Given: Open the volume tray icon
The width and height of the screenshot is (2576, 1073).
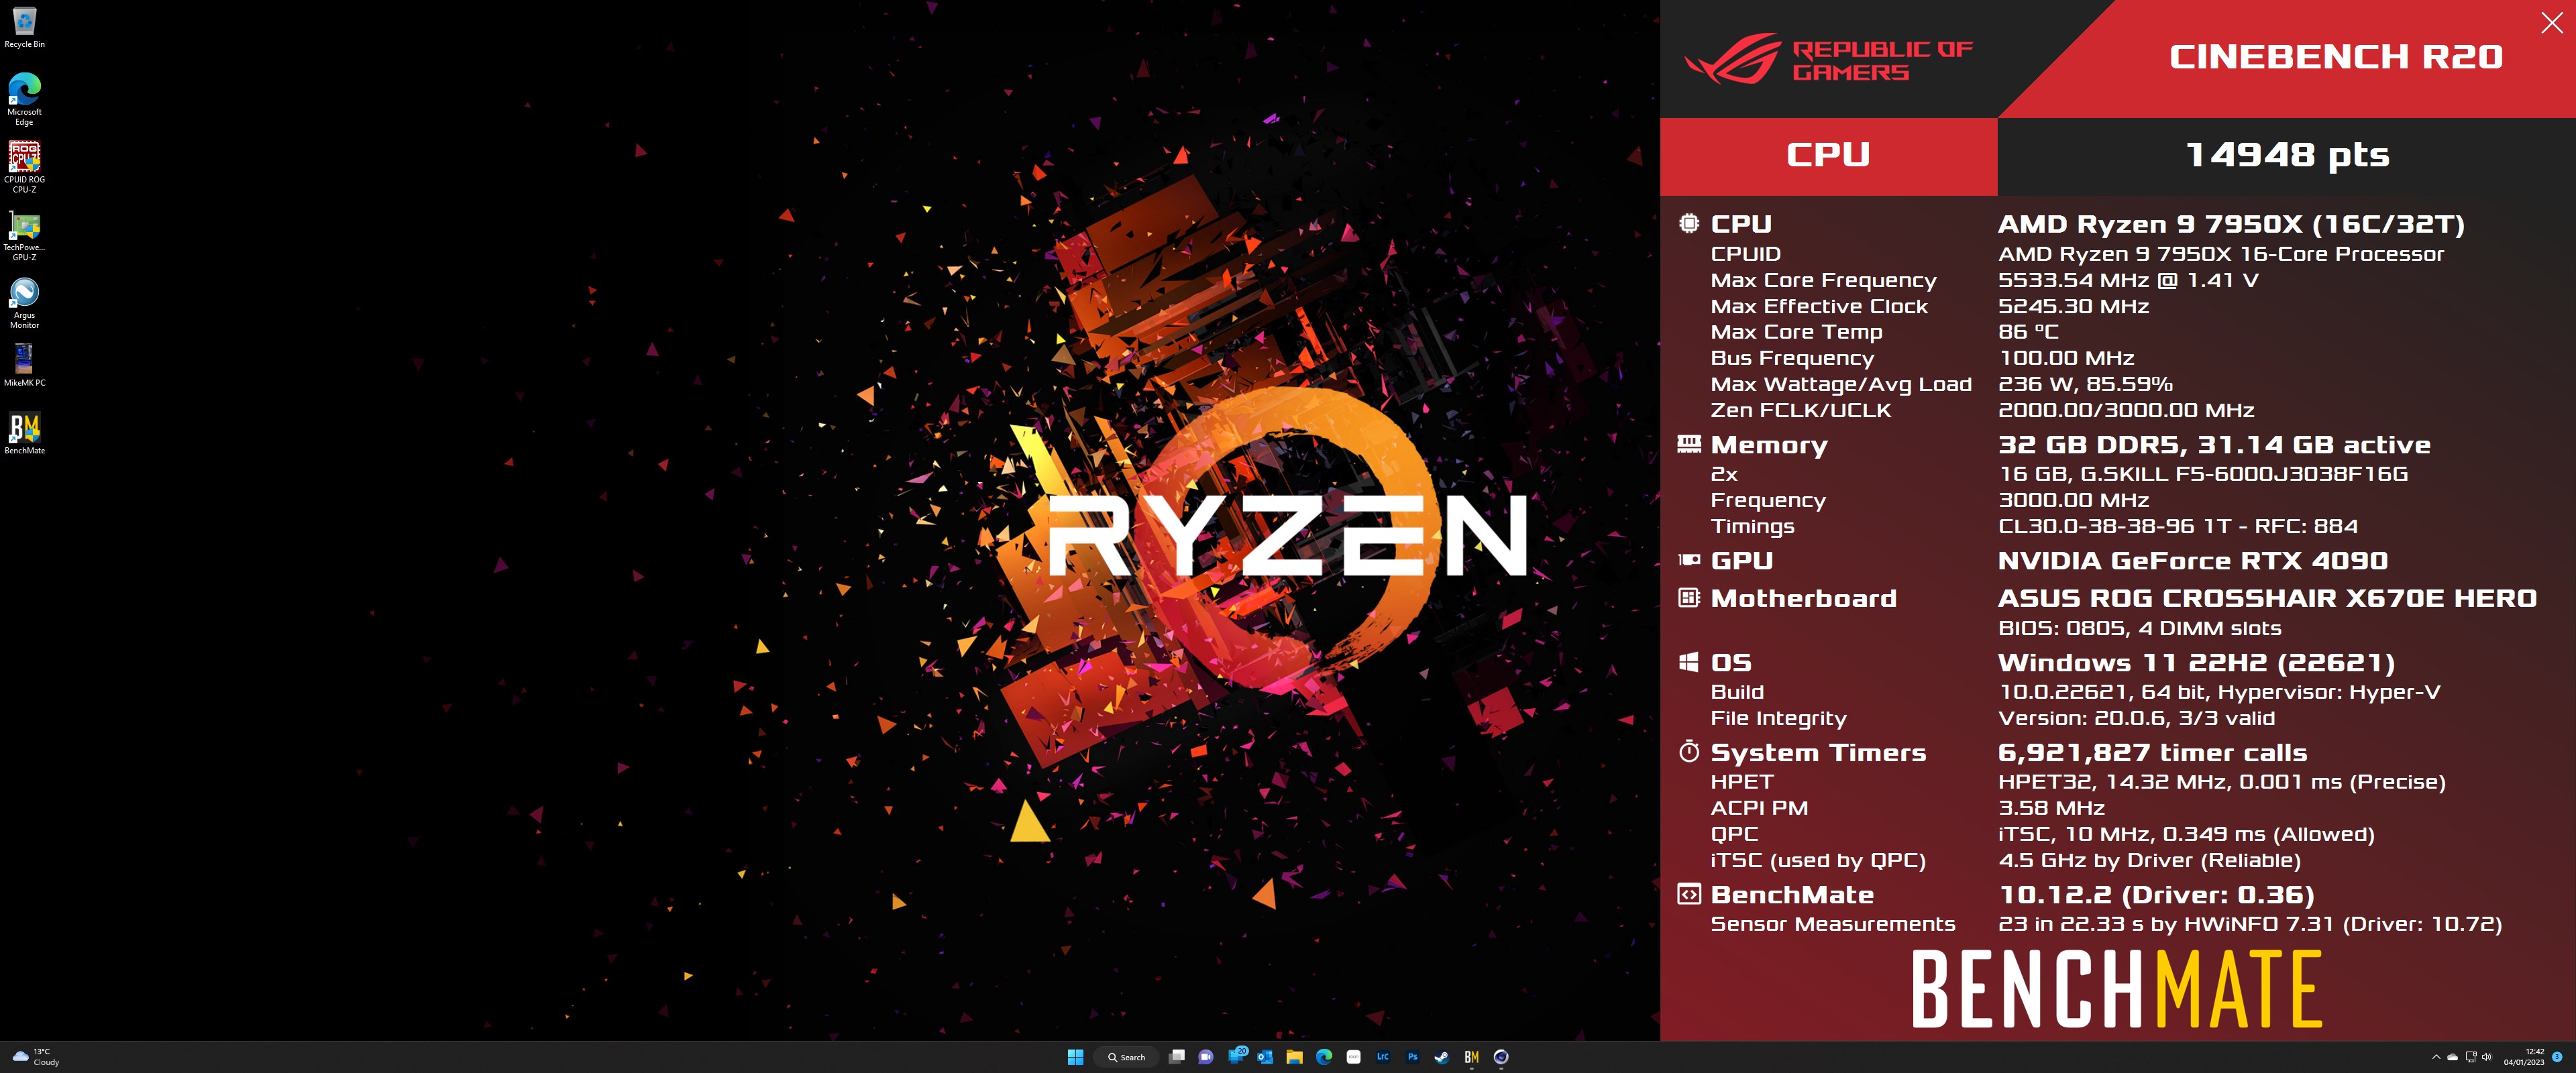Looking at the screenshot, I should coord(2487,1057).
